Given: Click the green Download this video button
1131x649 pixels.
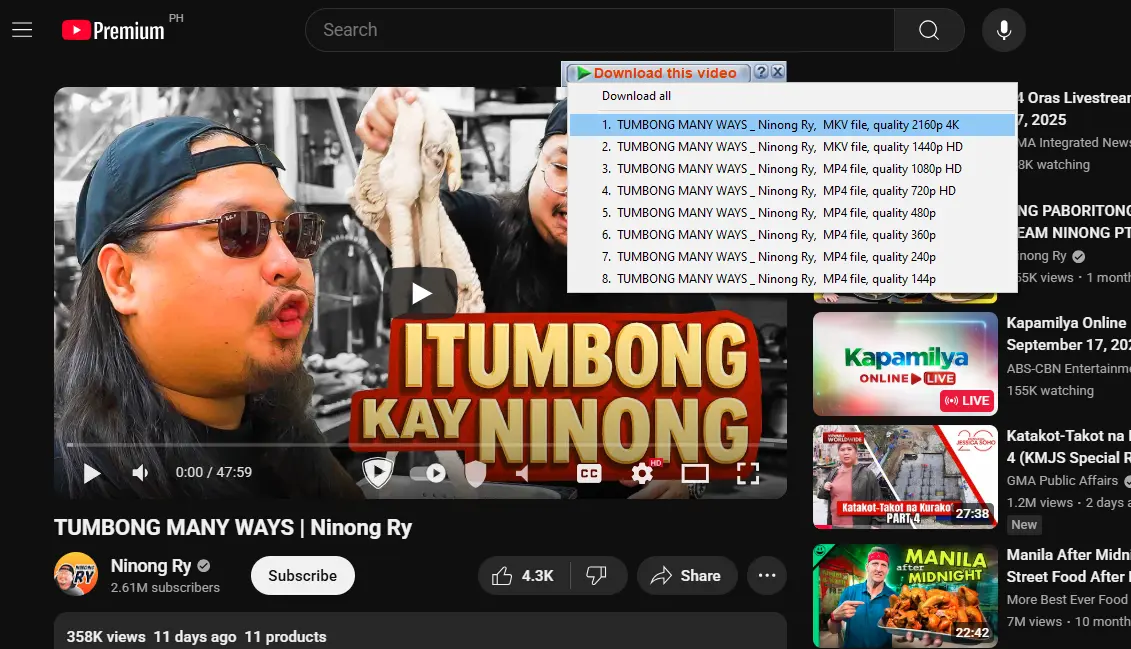Looking at the screenshot, I should pyautogui.click(x=657, y=73).
